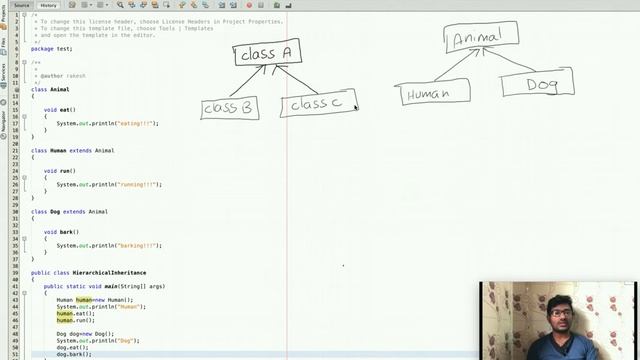The width and height of the screenshot is (640, 360).
Task: Click the Uncomment toolbar icon
Action: (x=289, y=5)
